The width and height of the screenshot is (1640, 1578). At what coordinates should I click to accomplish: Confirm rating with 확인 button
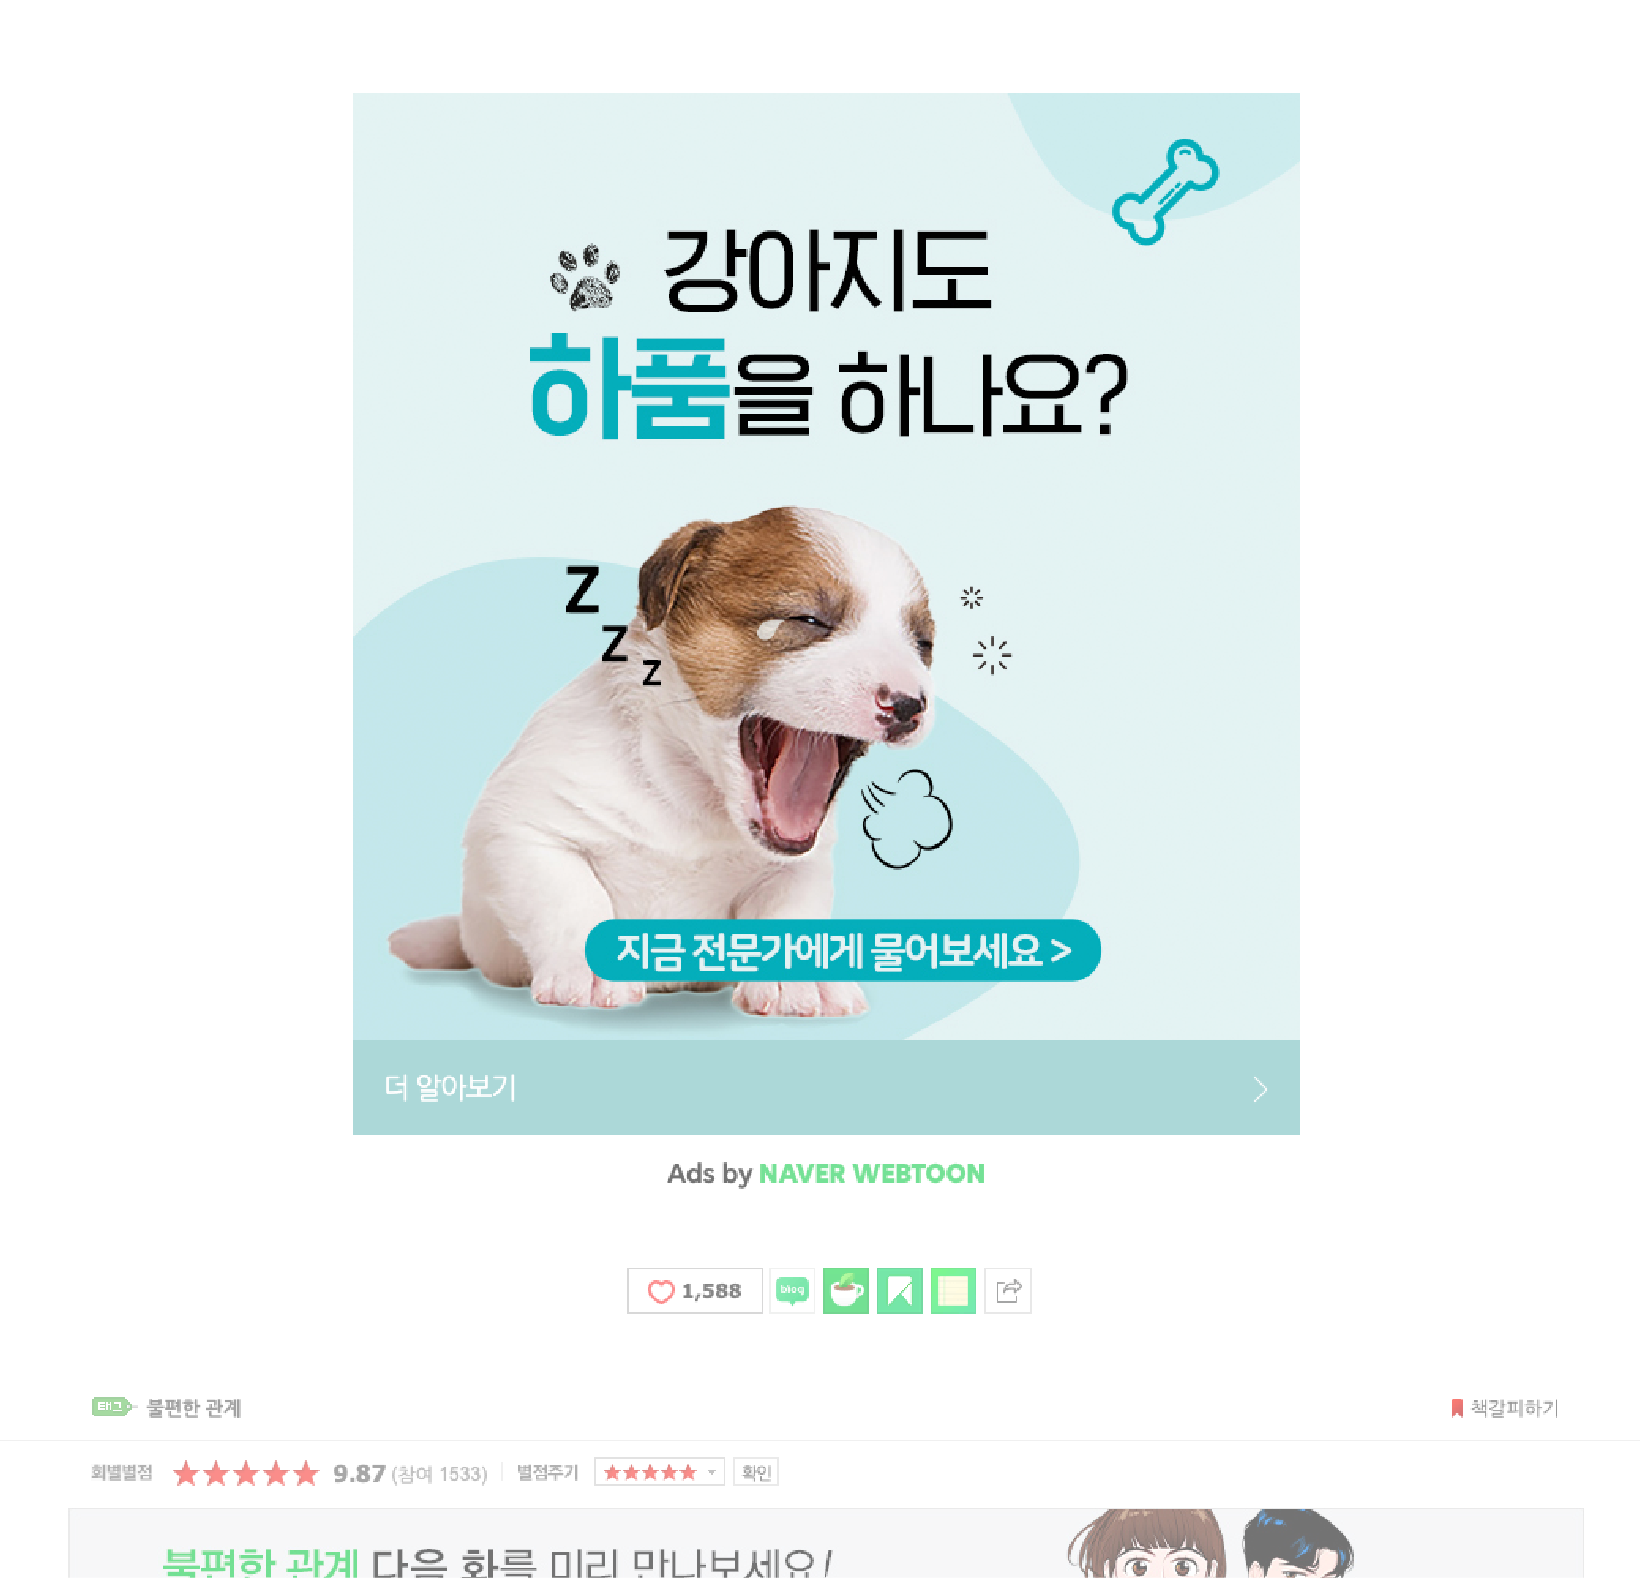pos(756,1472)
